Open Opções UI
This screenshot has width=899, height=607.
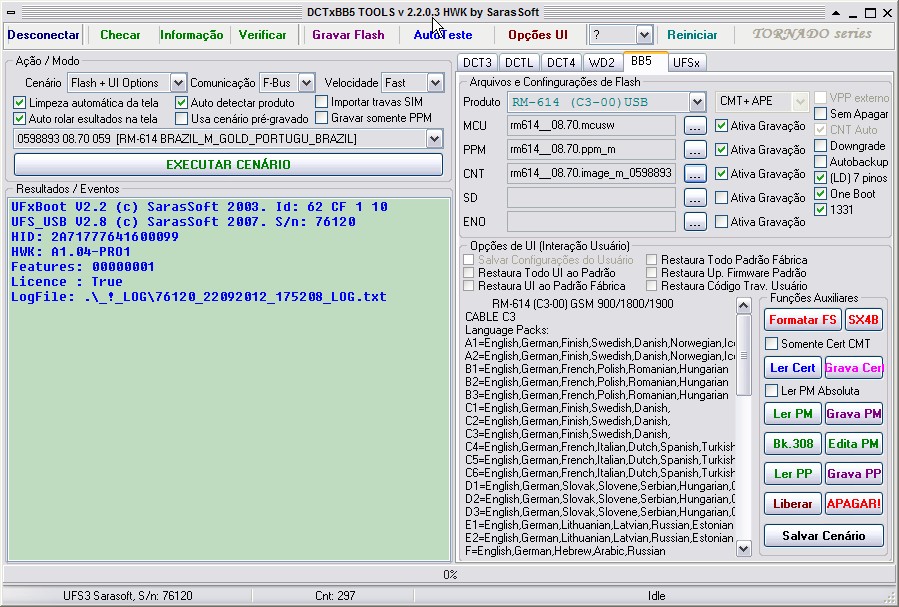538,35
